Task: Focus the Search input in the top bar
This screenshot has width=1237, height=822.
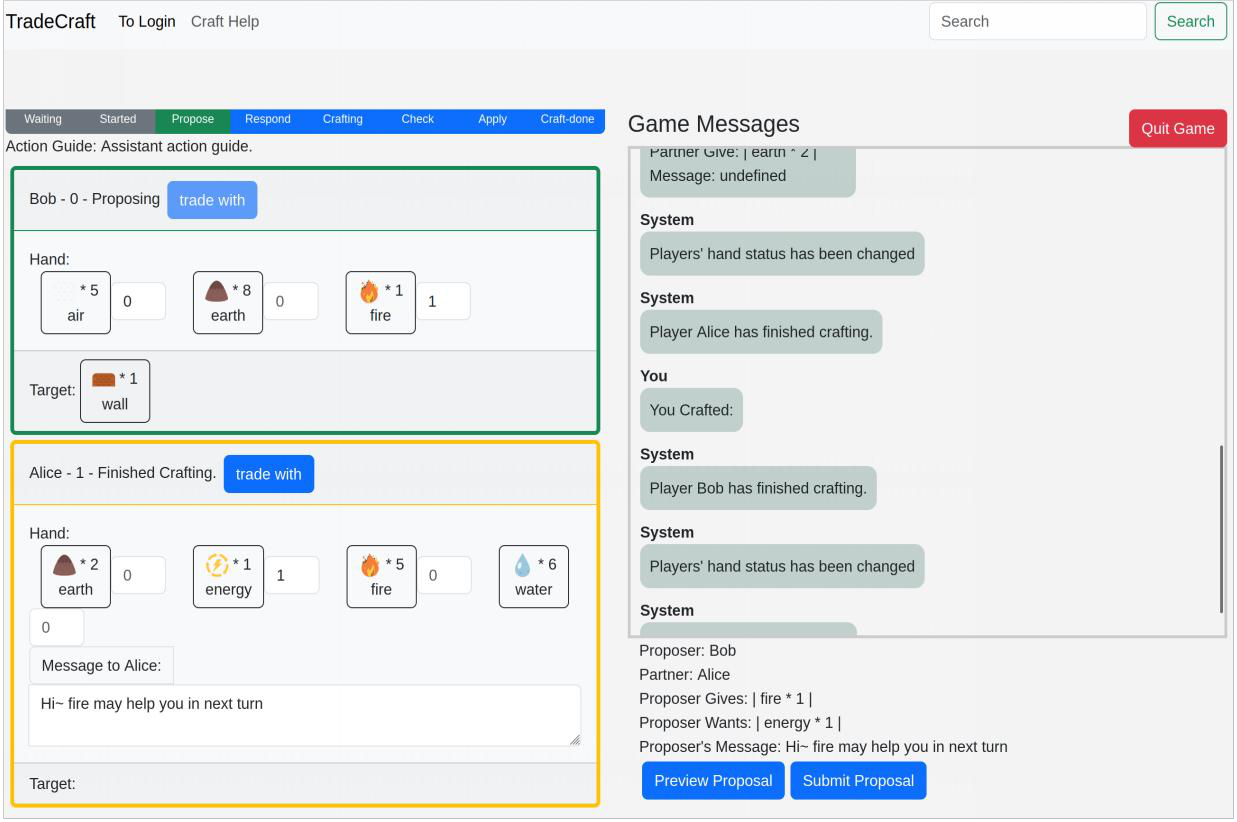Action: tap(1037, 20)
